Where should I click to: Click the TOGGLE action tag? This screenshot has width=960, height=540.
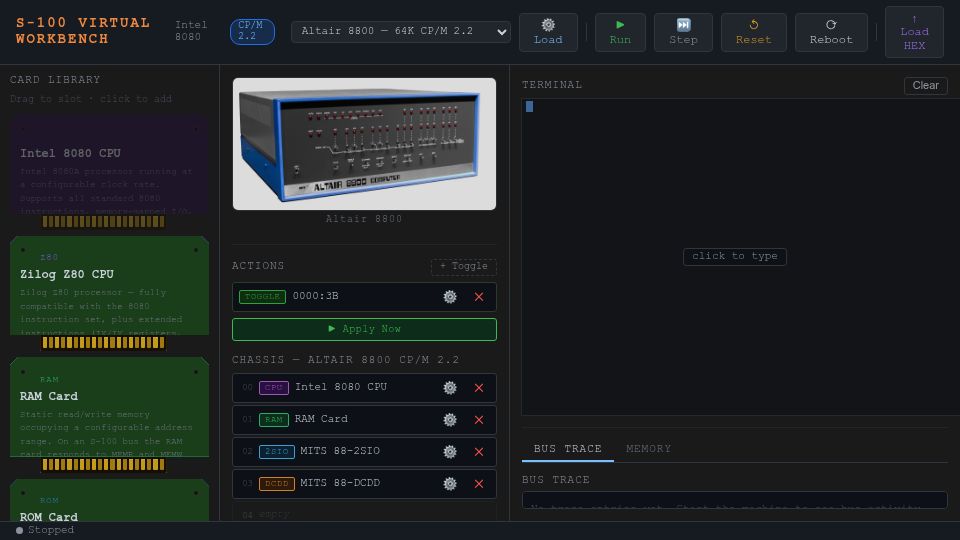click(x=262, y=297)
